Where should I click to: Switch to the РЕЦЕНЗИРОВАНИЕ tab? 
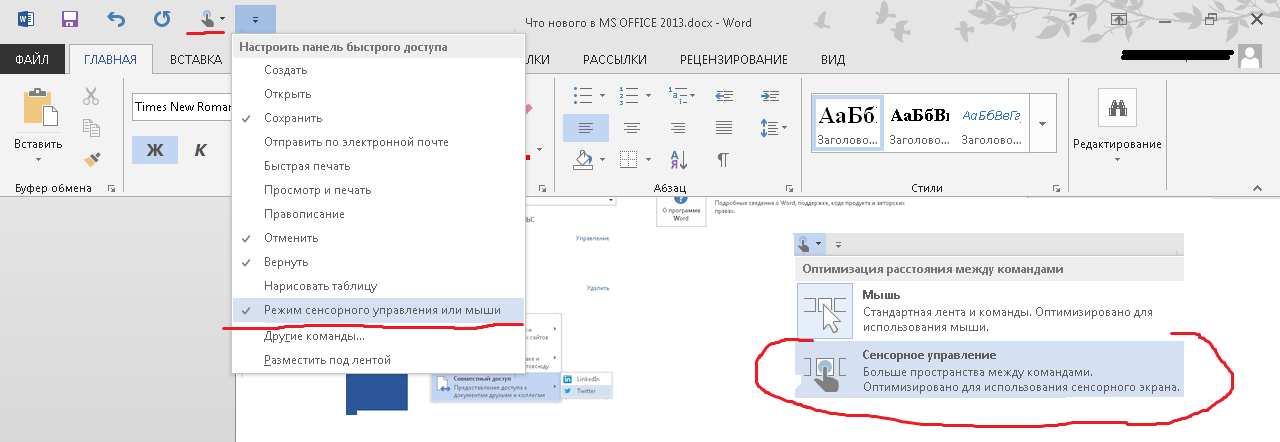(x=734, y=59)
